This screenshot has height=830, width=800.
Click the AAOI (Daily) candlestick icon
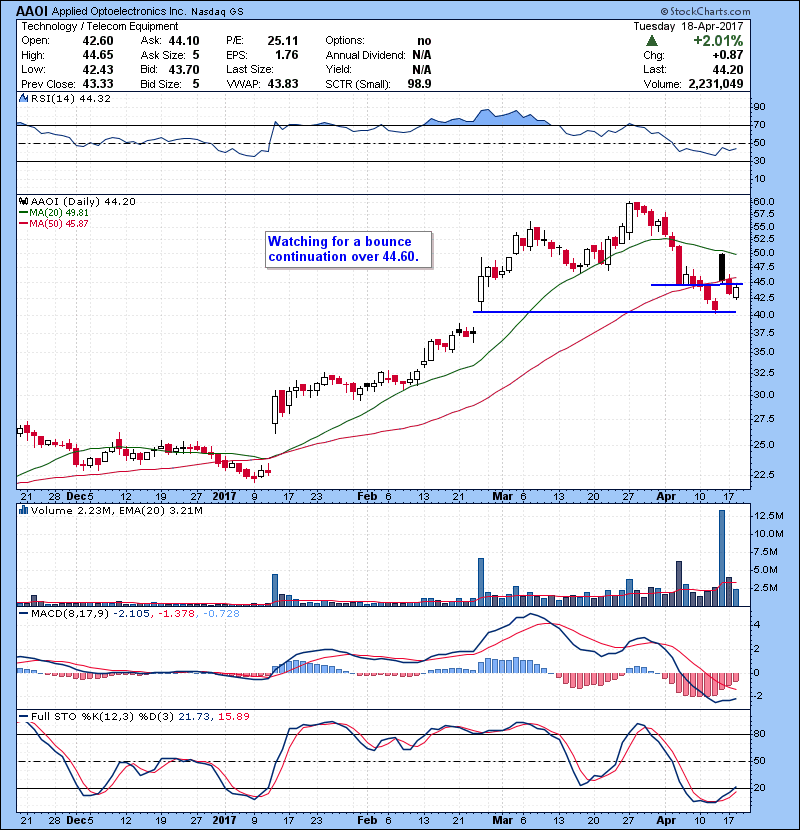pyautogui.click(x=23, y=202)
